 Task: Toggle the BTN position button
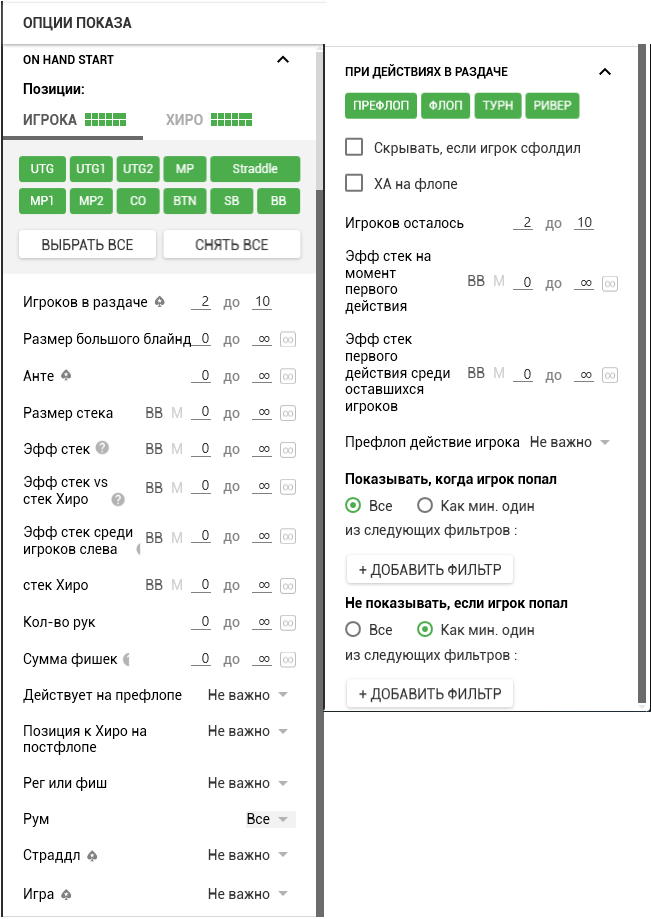[x=184, y=201]
